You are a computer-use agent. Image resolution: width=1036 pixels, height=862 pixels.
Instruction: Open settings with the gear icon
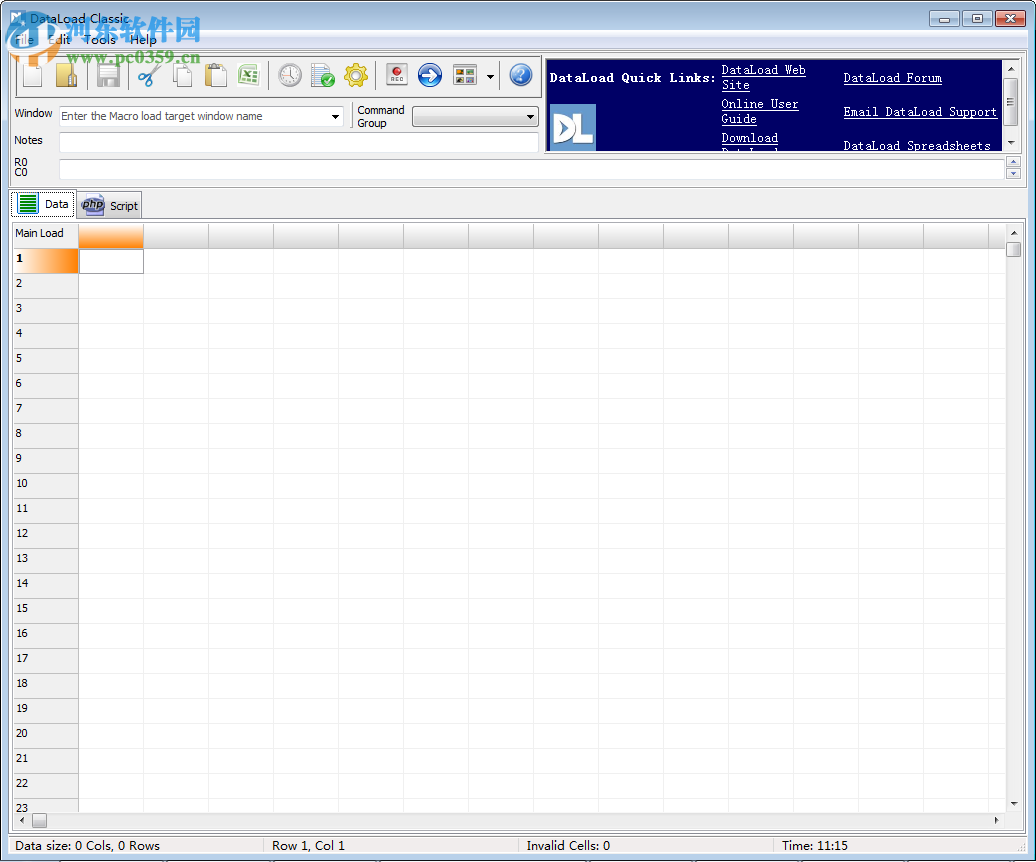(356, 75)
